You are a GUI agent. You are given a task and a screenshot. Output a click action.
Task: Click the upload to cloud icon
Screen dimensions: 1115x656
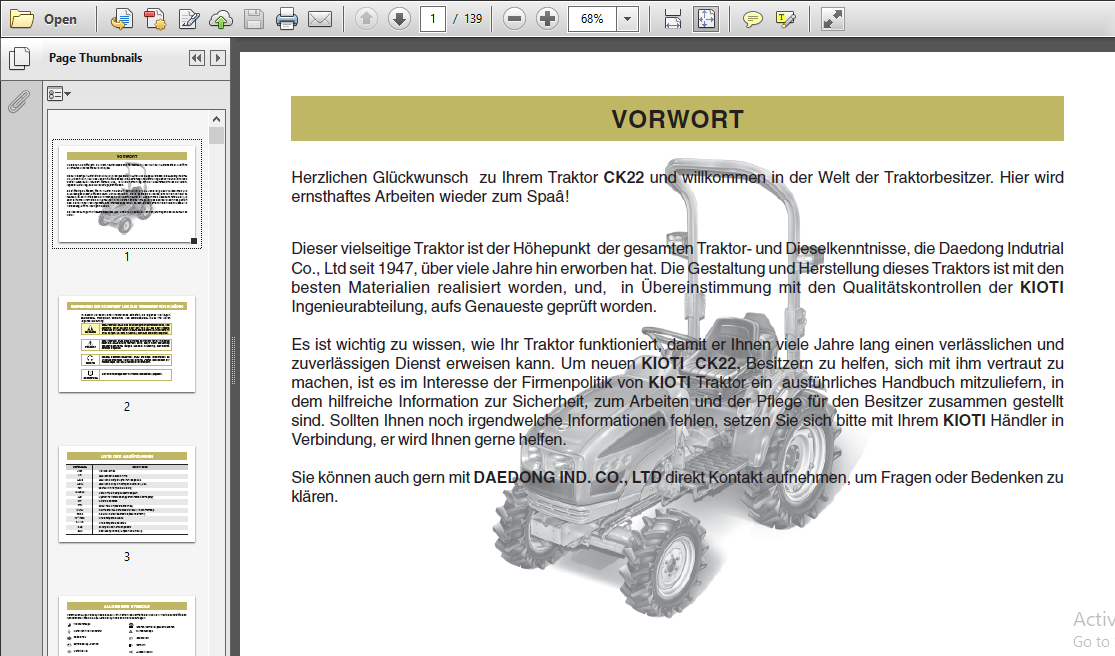(x=221, y=19)
